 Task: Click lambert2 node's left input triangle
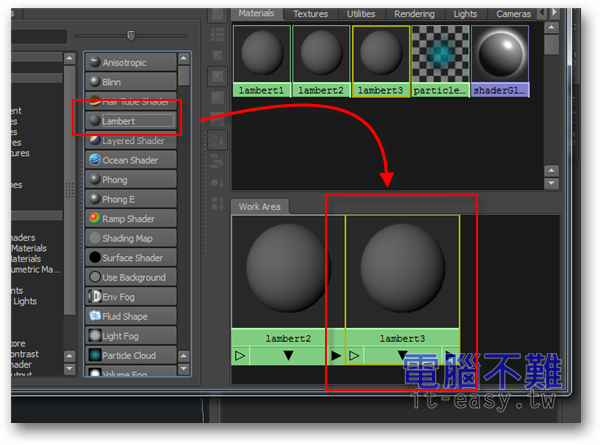240,355
